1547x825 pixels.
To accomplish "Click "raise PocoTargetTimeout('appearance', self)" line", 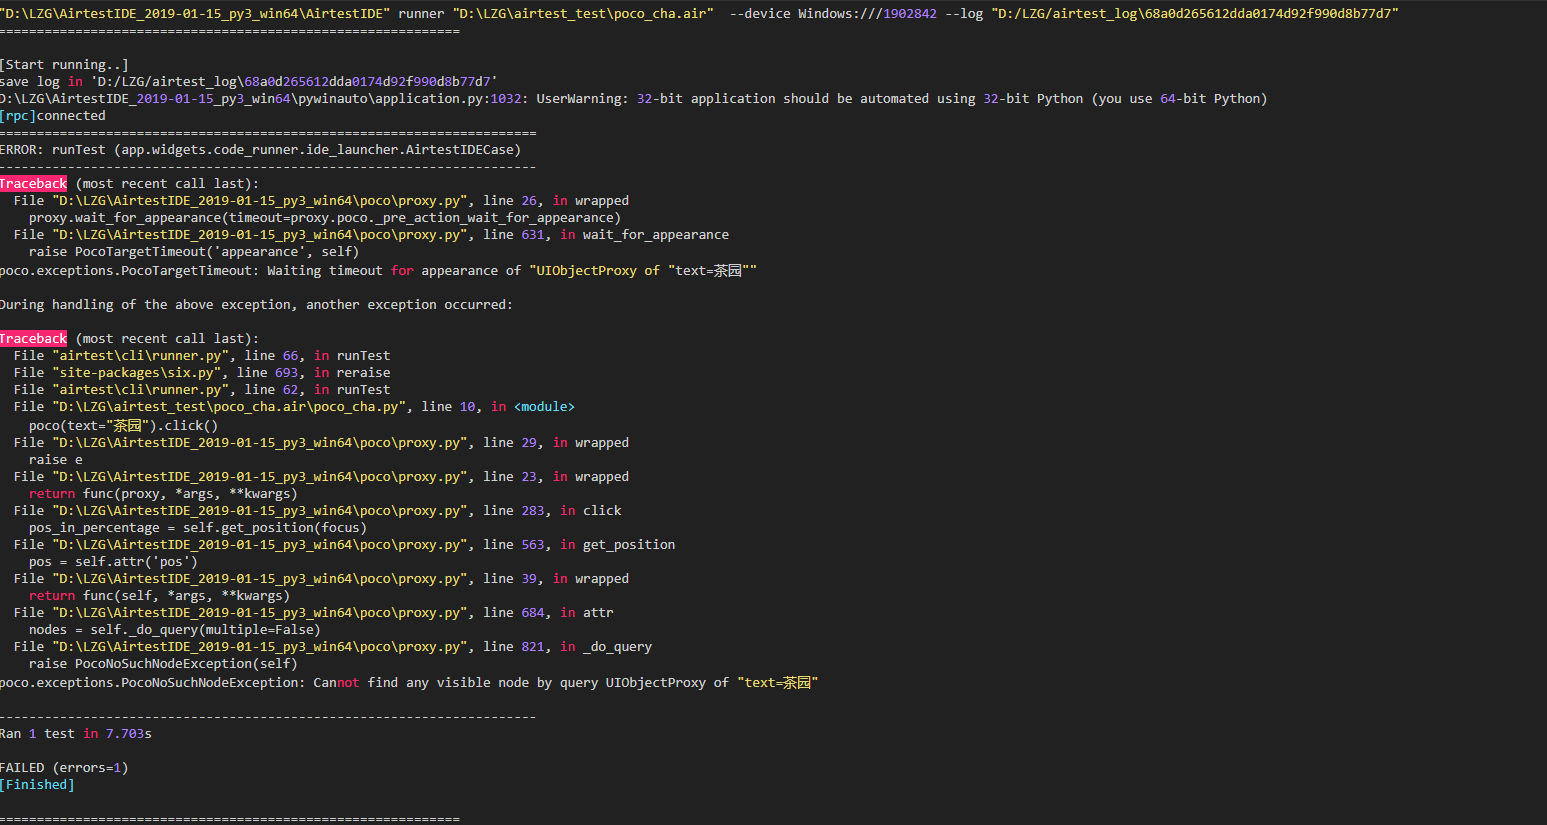I will point(194,252).
